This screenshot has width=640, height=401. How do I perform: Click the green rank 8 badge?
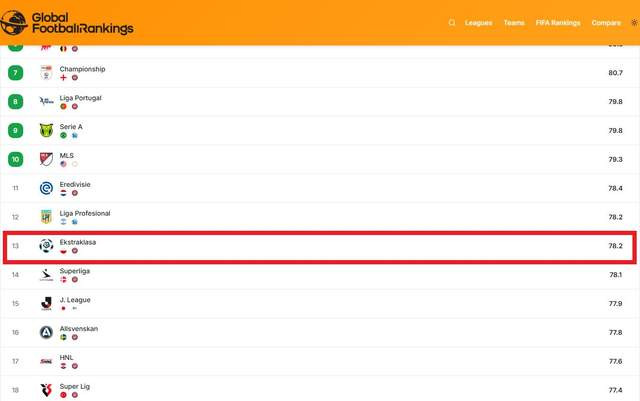(x=16, y=102)
